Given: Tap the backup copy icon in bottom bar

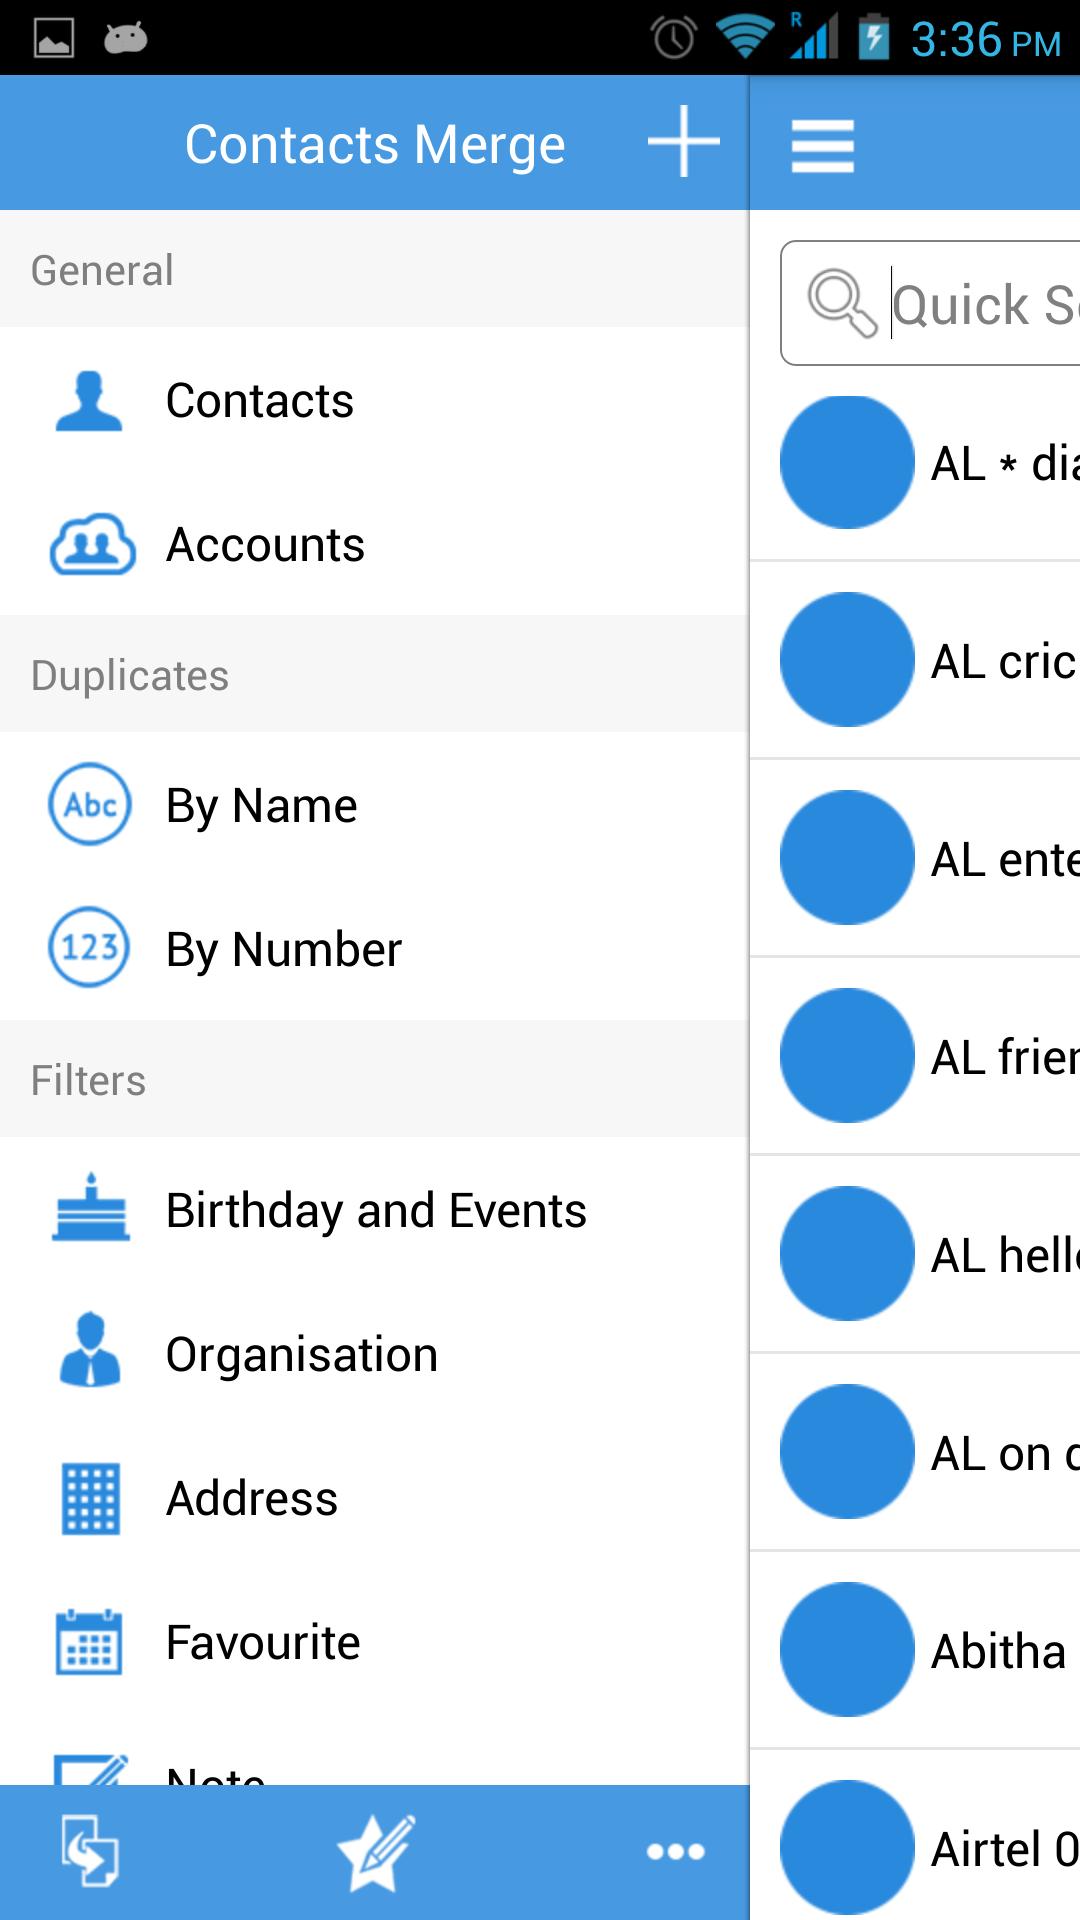Looking at the screenshot, I should pyautogui.click(x=90, y=1851).
